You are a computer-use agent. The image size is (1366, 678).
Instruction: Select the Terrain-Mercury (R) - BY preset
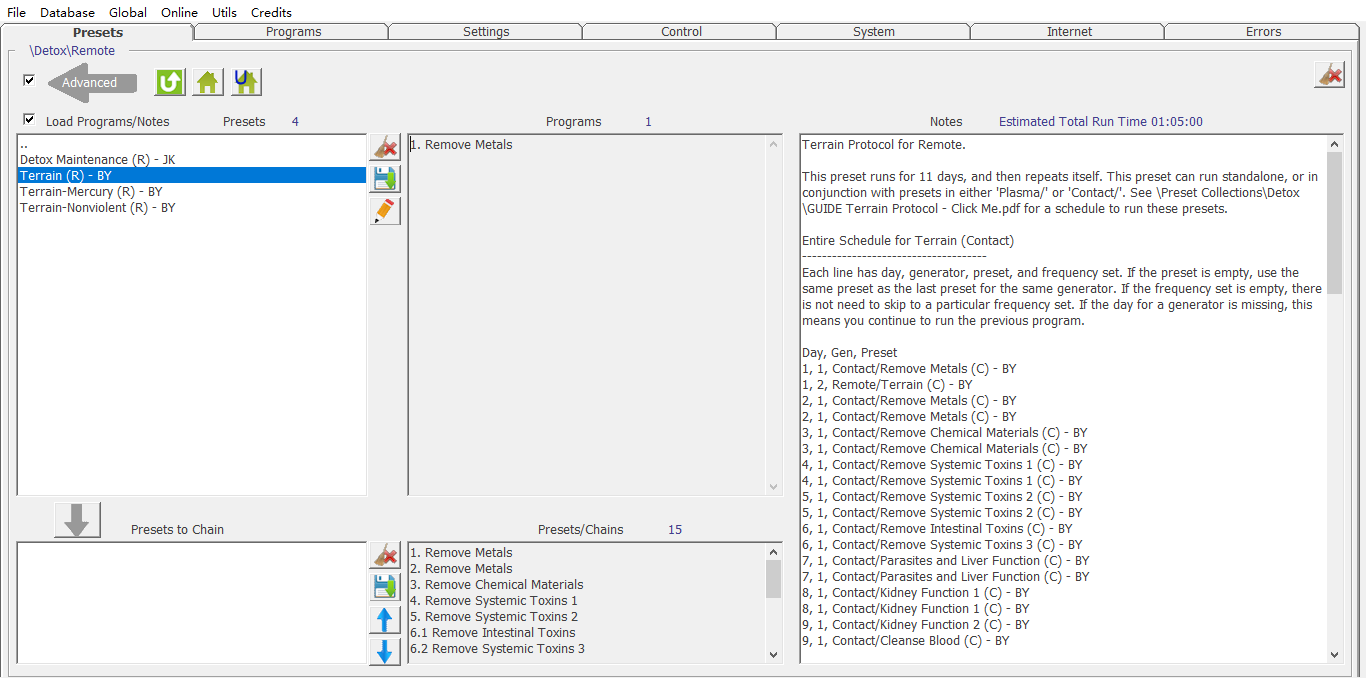click(x=91, y=192)
